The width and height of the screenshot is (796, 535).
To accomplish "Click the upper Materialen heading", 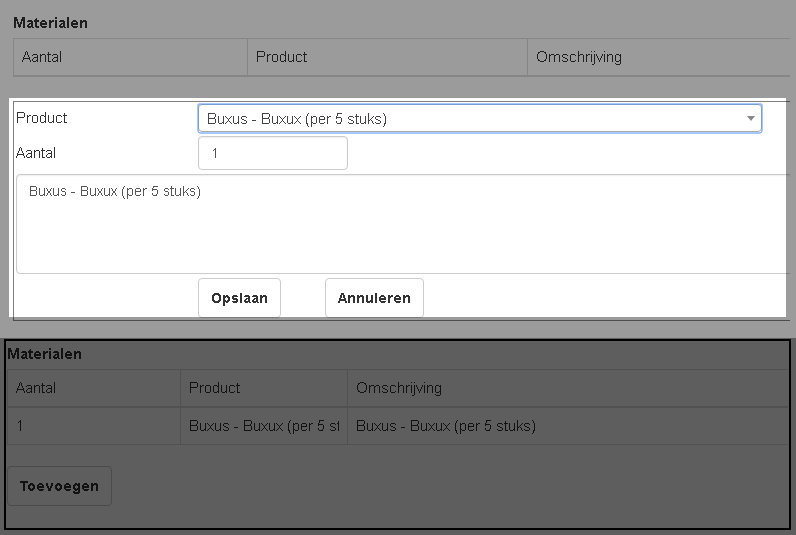I will pyautogui.click(x=50, y=22).
